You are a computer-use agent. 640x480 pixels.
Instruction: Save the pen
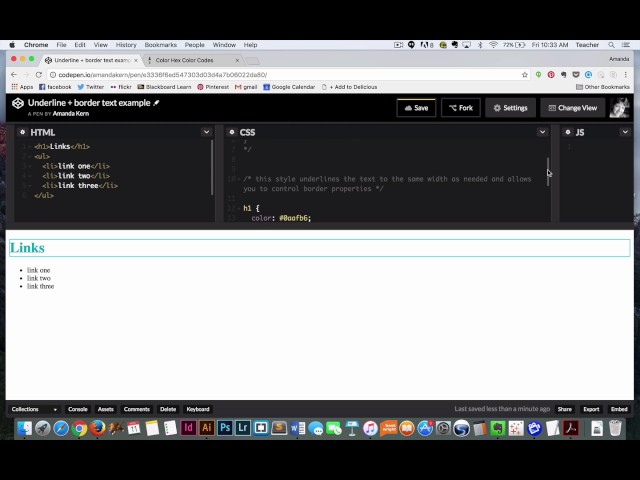pos(416,108)
